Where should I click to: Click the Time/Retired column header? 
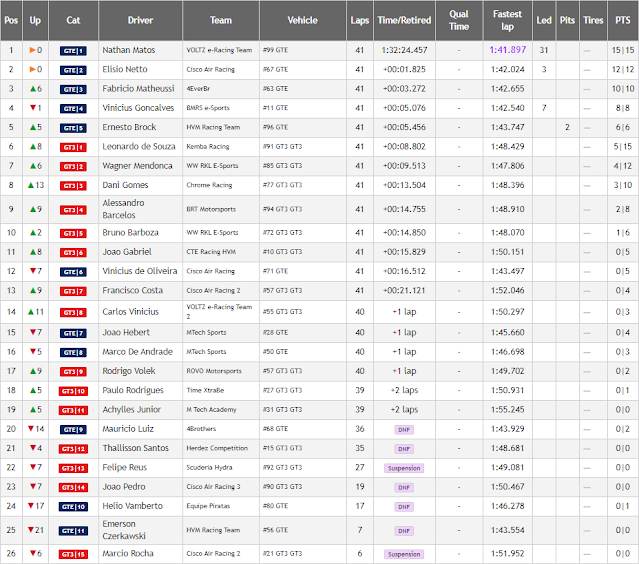click(404, 20)
